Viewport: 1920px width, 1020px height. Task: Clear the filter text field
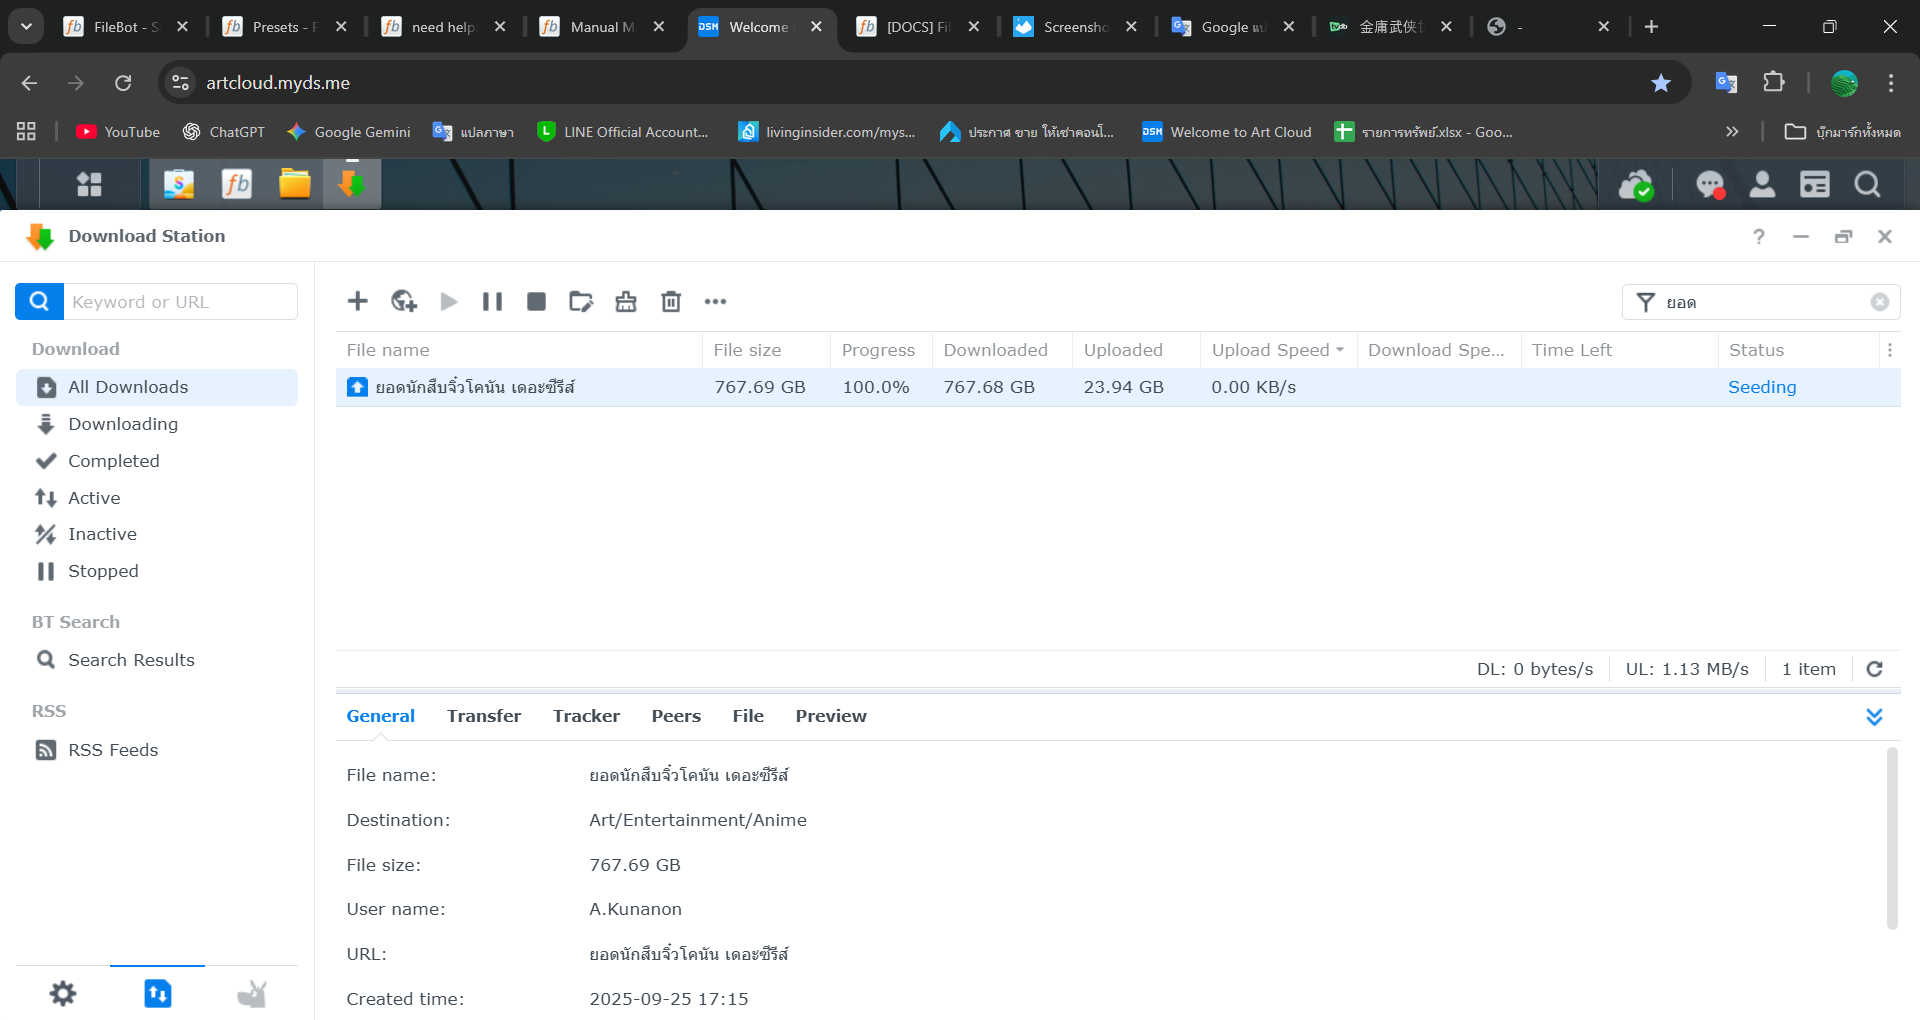click(x=1880, y=302)
